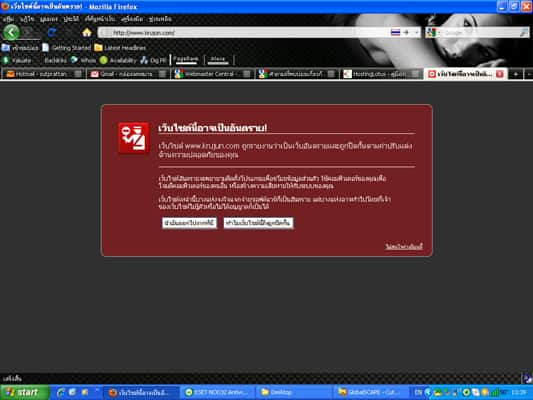The image size is (533, 400).
Task: Click the red warning badge icon
Action: pyautogui.click(x=134, y=138)
